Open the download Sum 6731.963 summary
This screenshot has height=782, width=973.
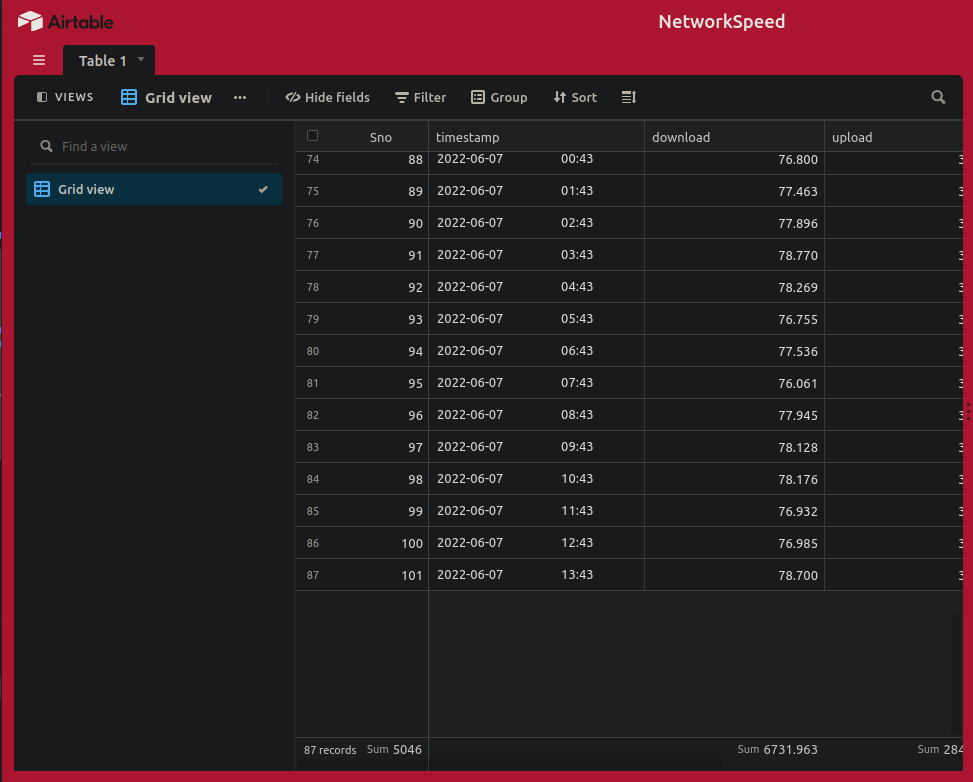tap(778, 750)
